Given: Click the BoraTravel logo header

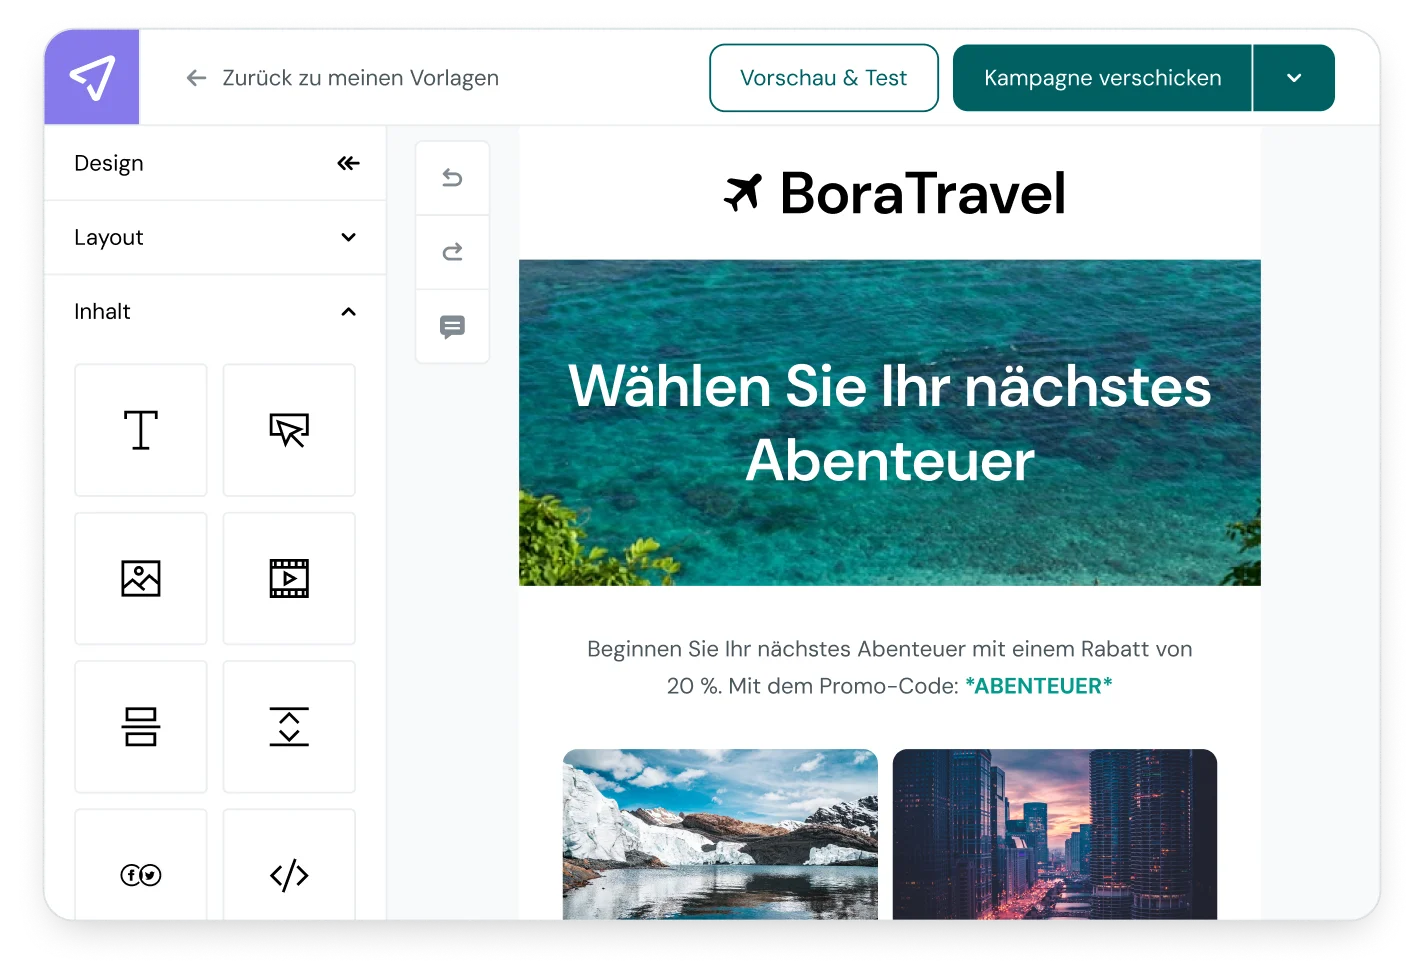Looking at the screenshot, I should pos(895,193).
